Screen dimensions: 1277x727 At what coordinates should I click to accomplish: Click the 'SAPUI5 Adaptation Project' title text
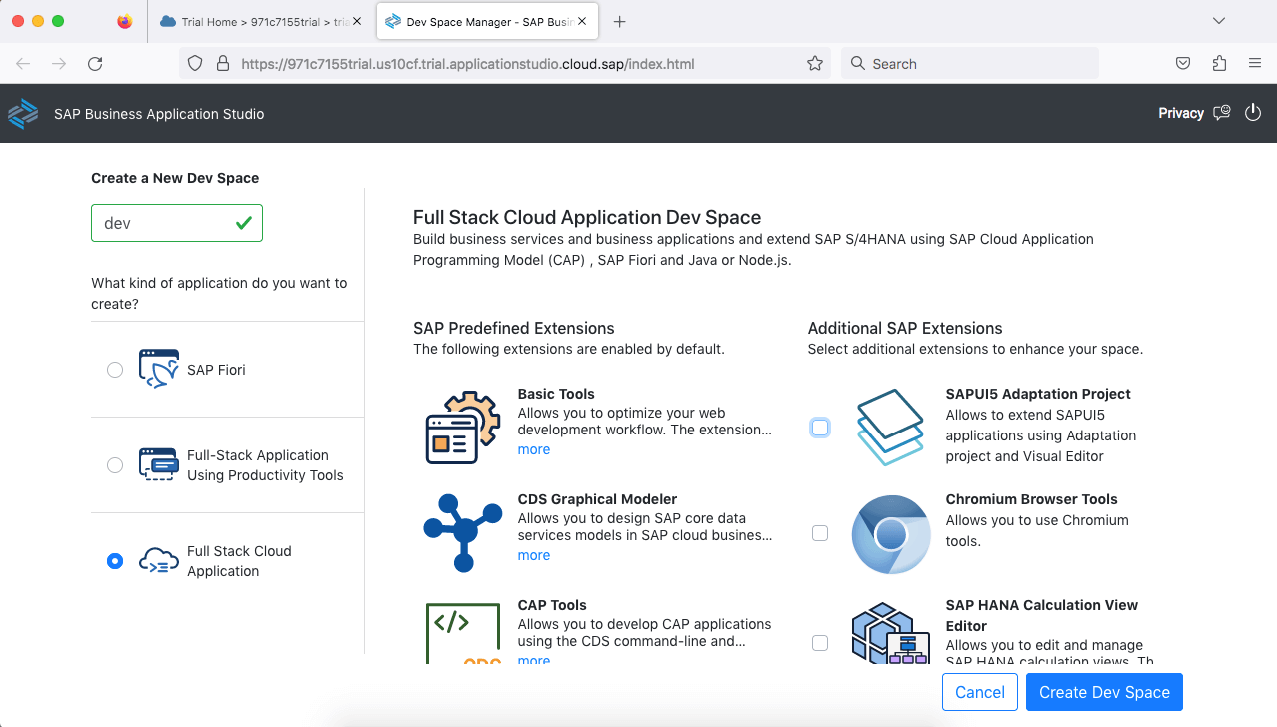tap(1038, 394)
